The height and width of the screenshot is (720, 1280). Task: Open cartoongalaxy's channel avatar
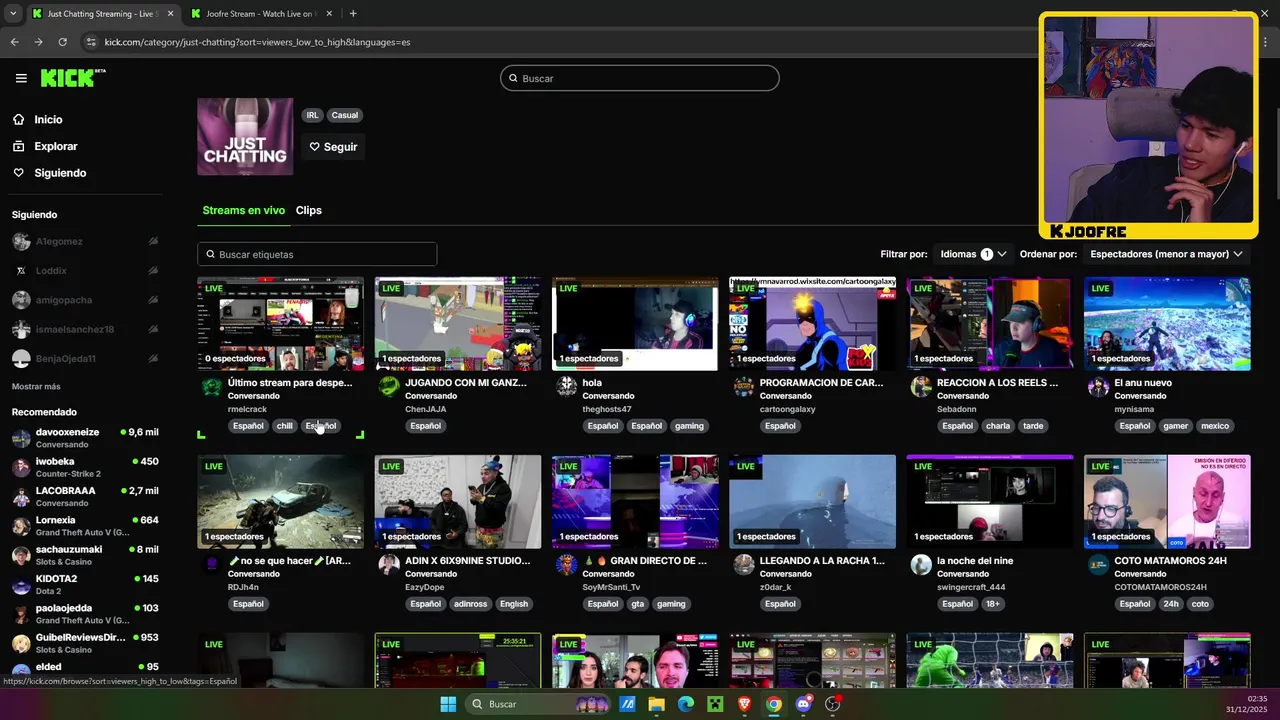744,387
